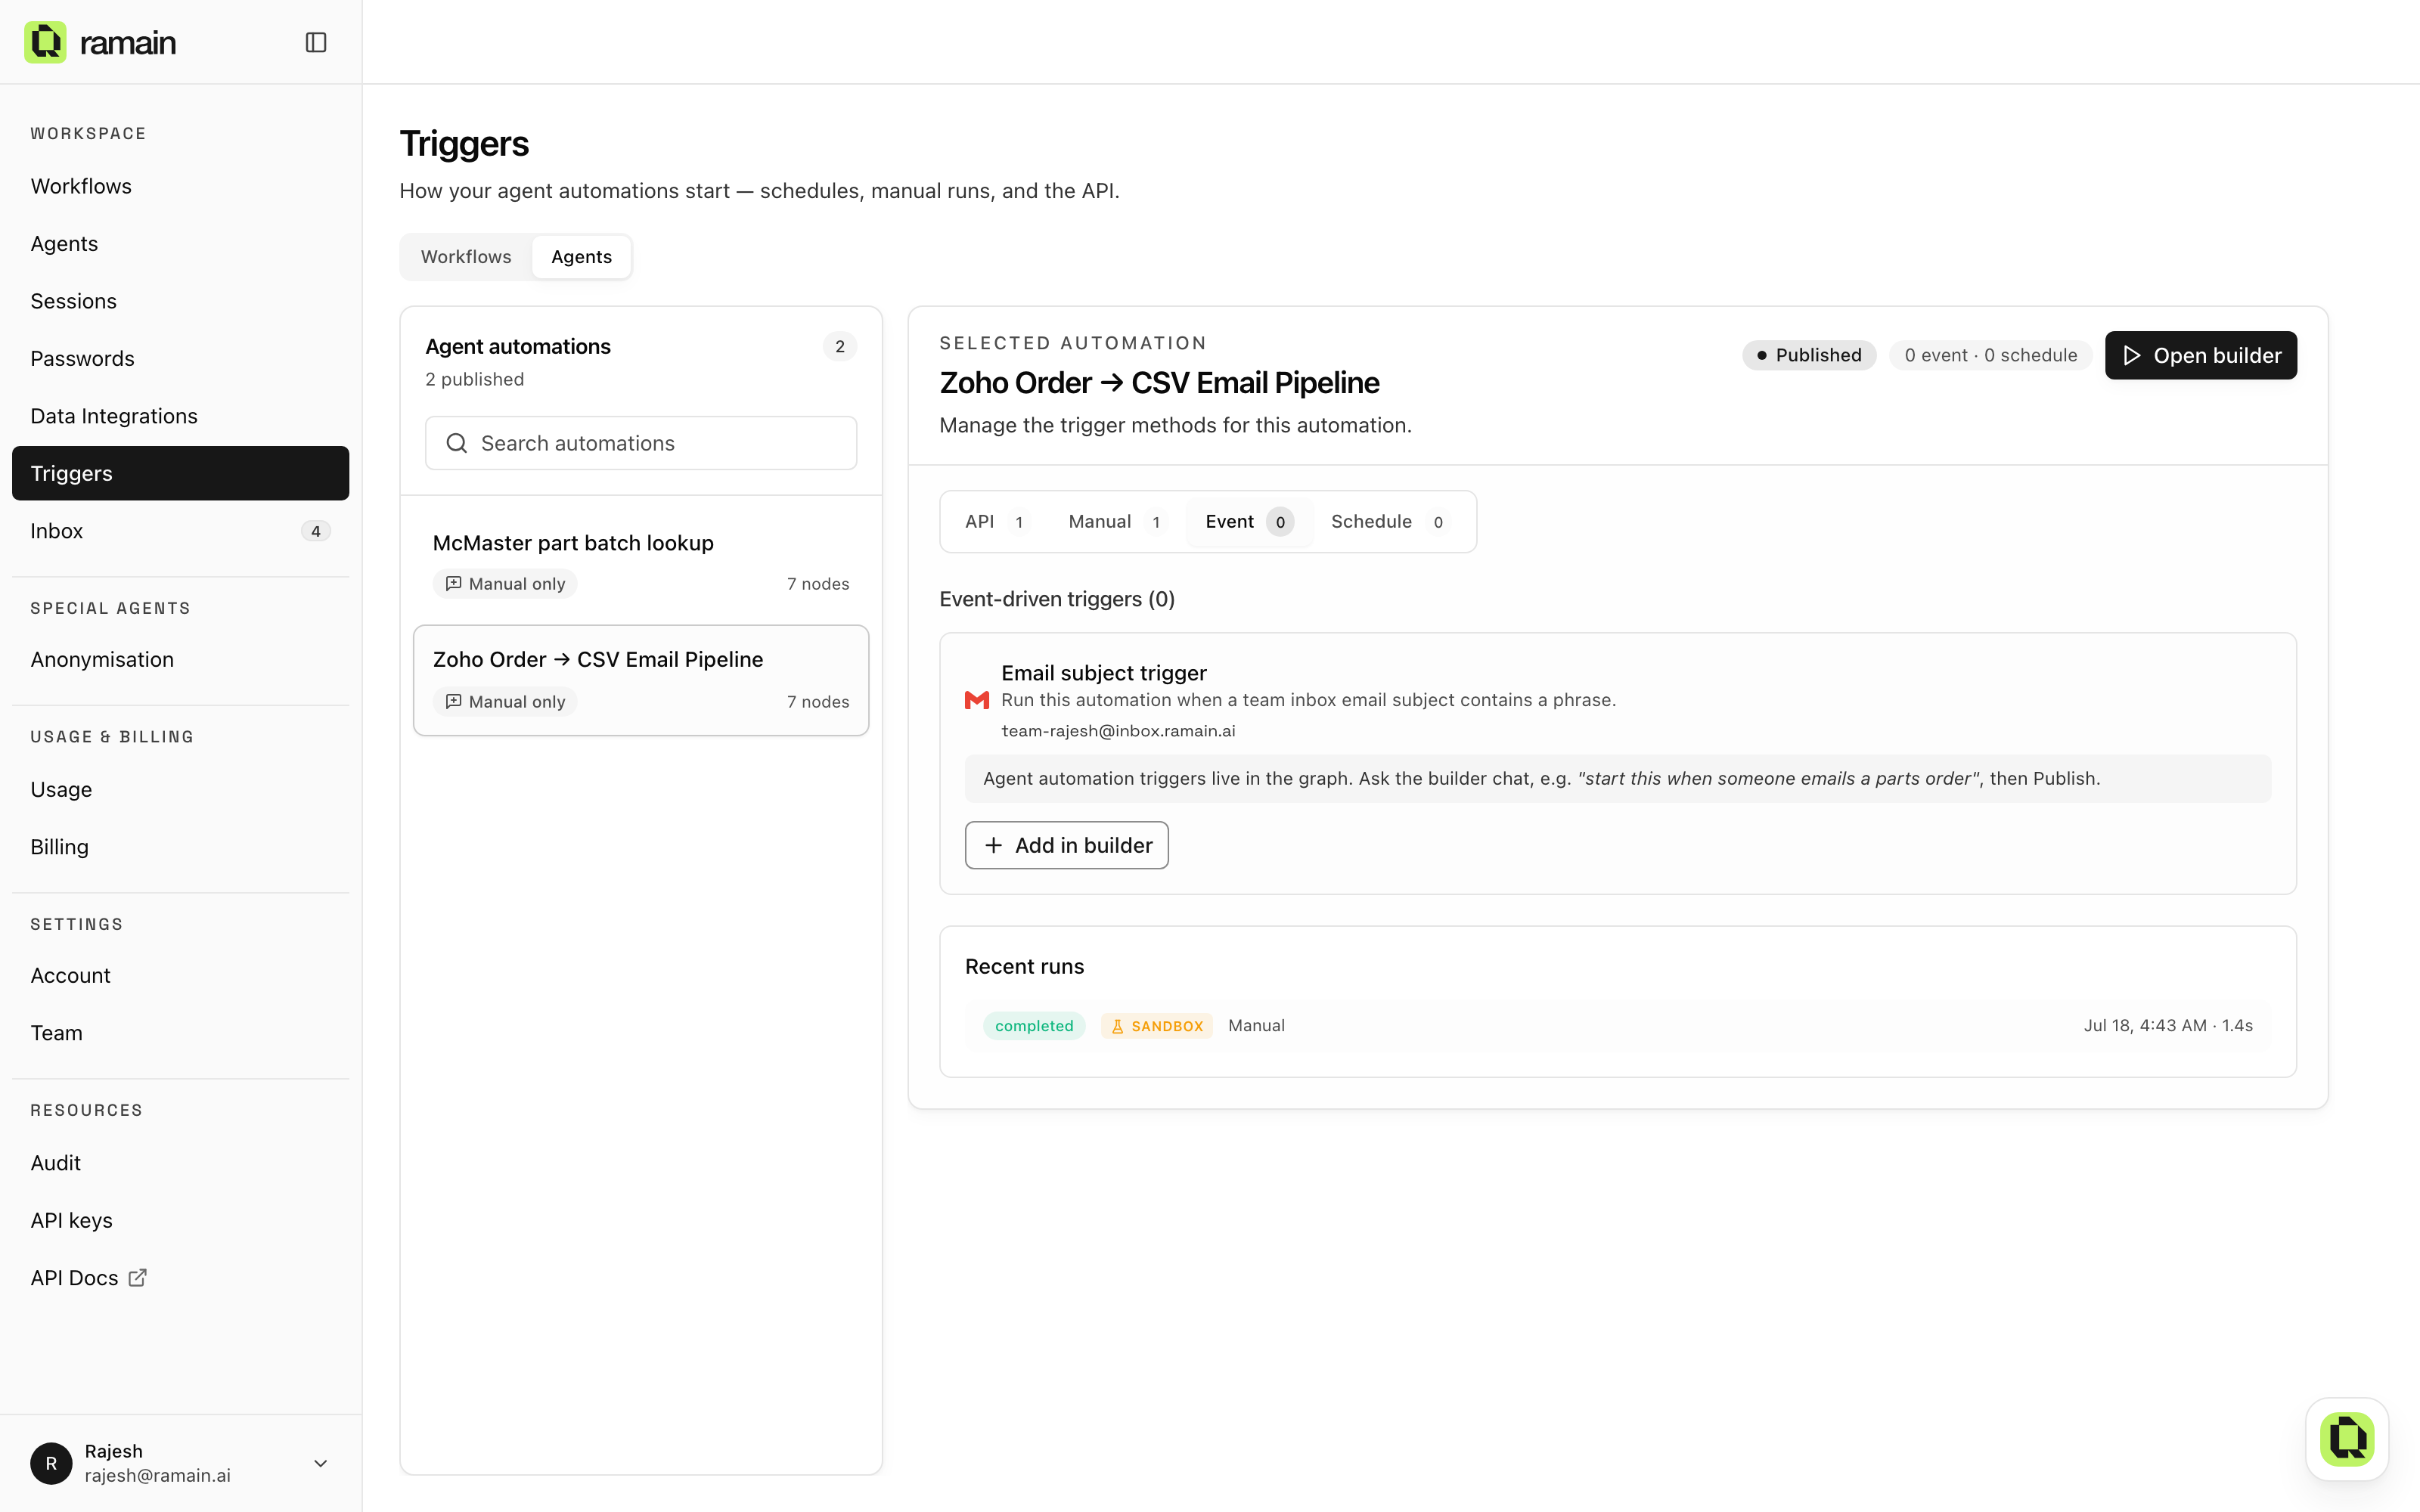Open Anonymisation special agent
The image size is (2420, 1512).
[180, 659]
